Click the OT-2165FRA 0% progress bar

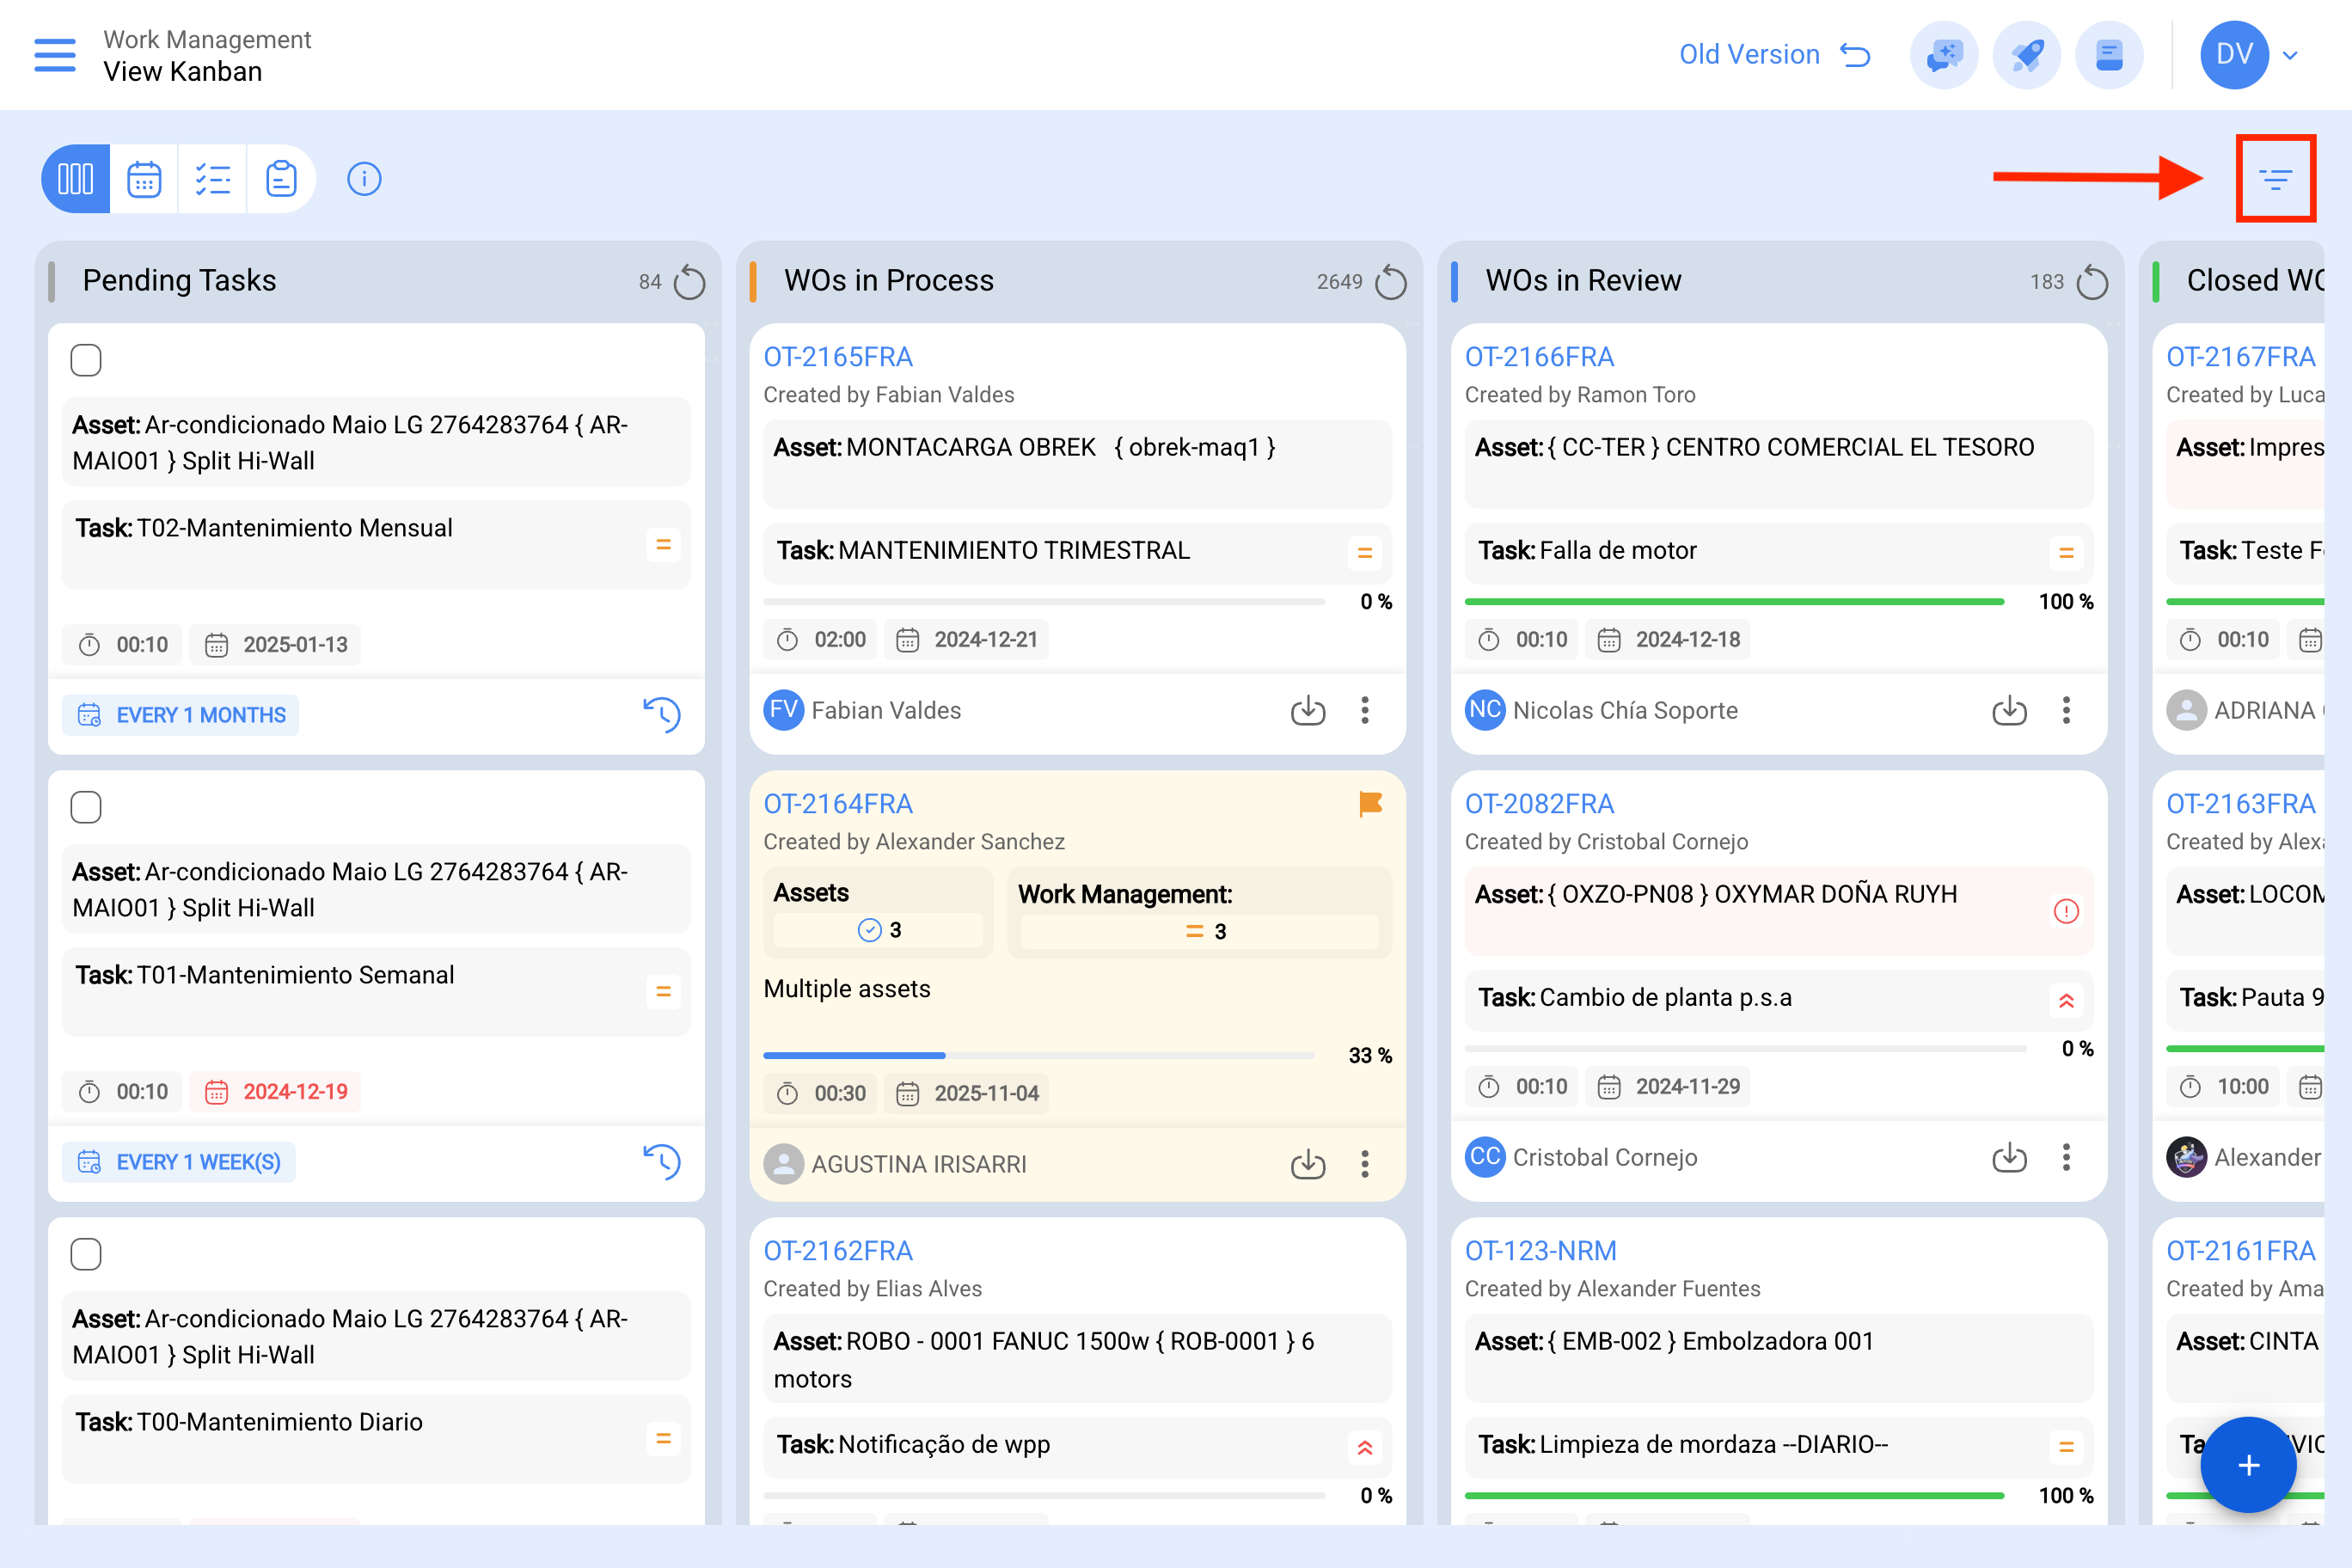[1044, 602]
